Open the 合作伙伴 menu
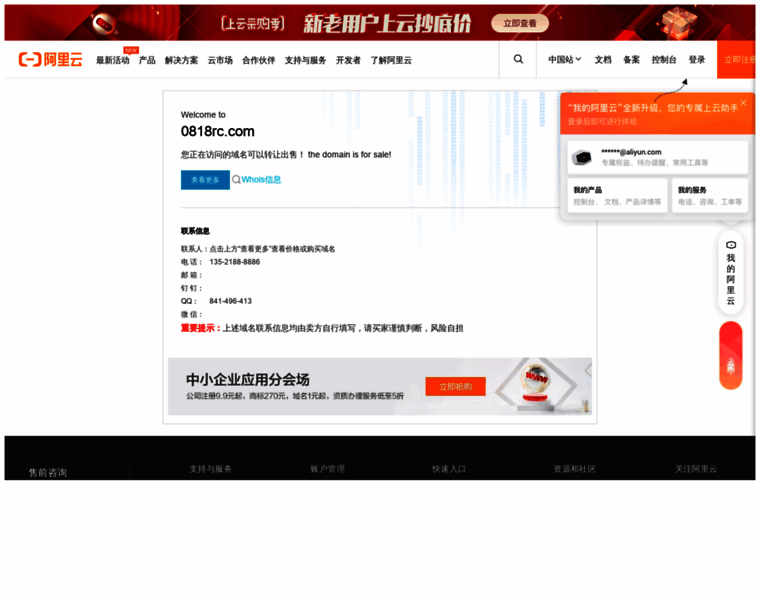The height and width of the screenshot is (600, 760). pyautogui.click(x=258, y=60)
